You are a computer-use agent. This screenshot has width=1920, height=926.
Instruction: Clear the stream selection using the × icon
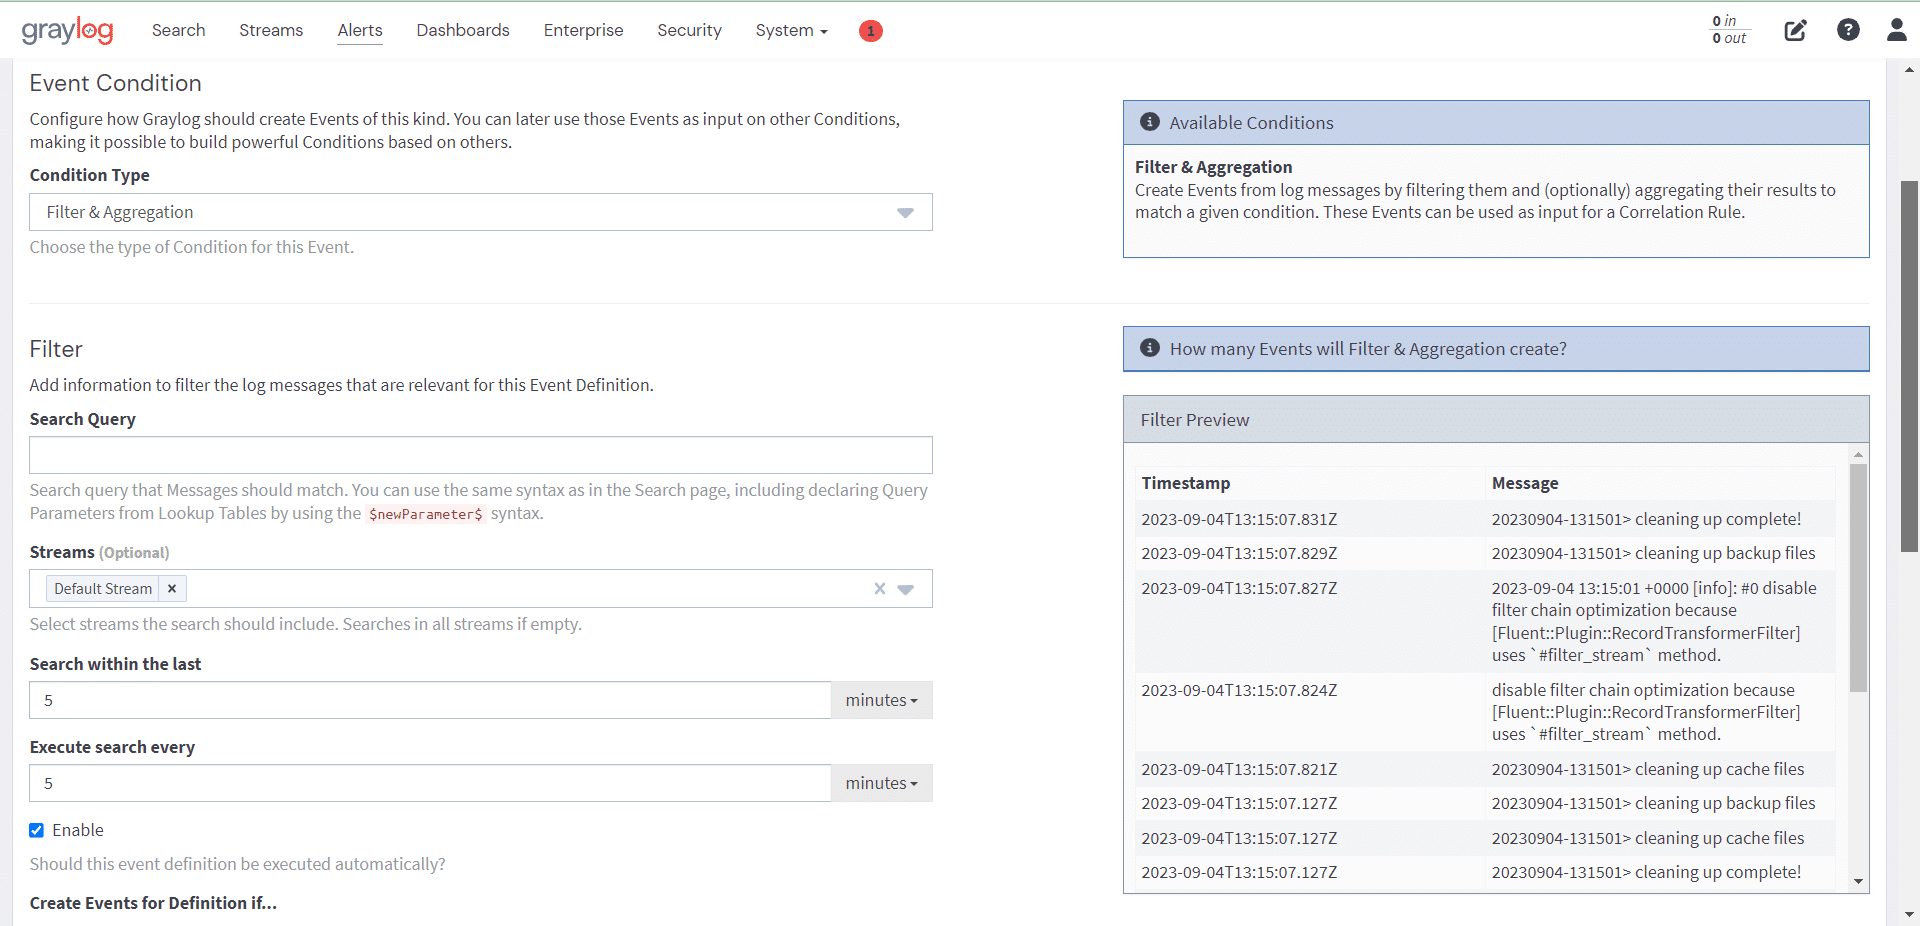(879, 589)
